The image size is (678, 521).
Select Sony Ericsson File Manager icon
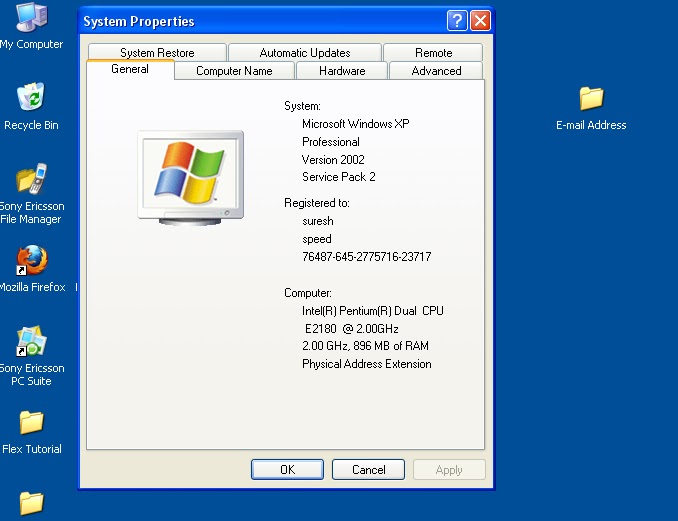(x=32, y=178)
